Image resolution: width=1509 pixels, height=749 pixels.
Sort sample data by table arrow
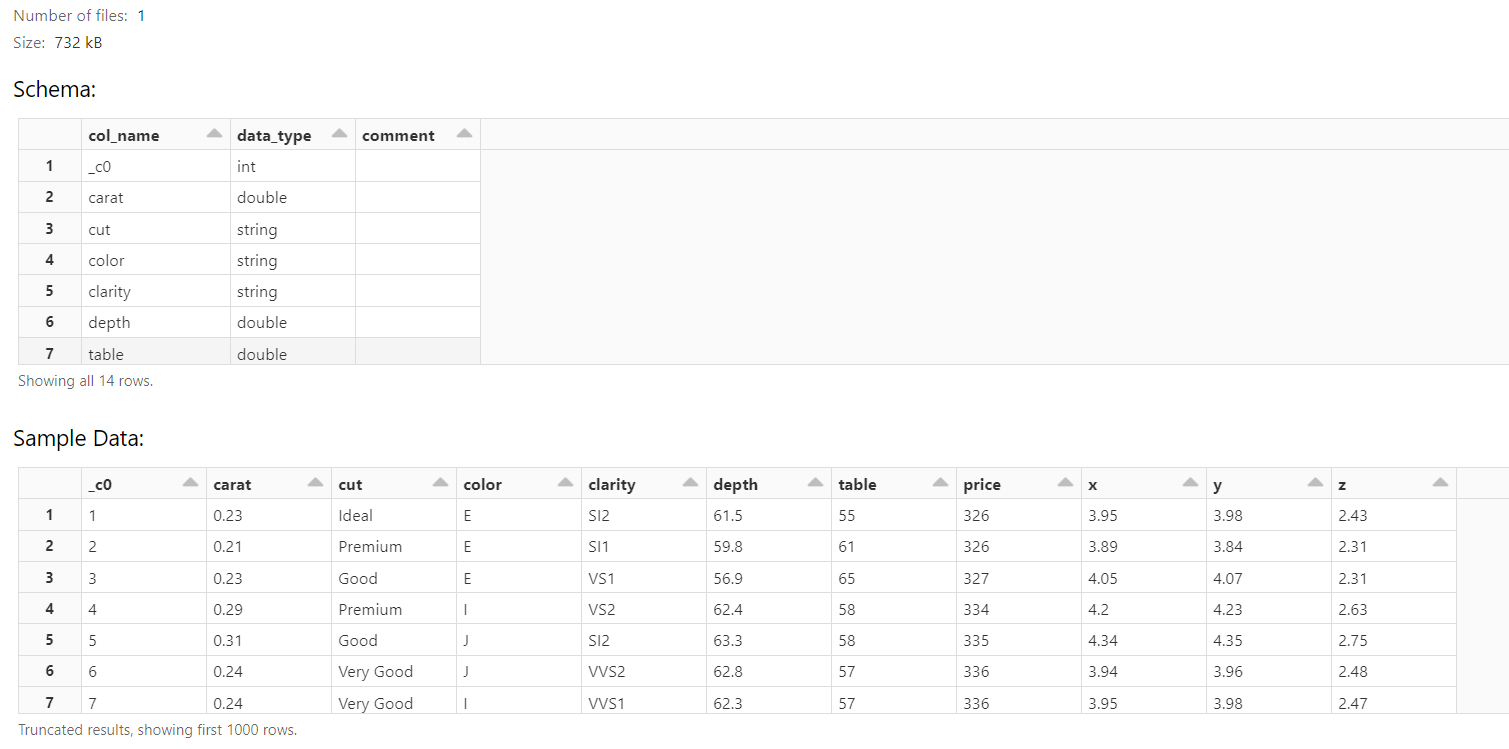pyautogui.click(x=940, y=483)
